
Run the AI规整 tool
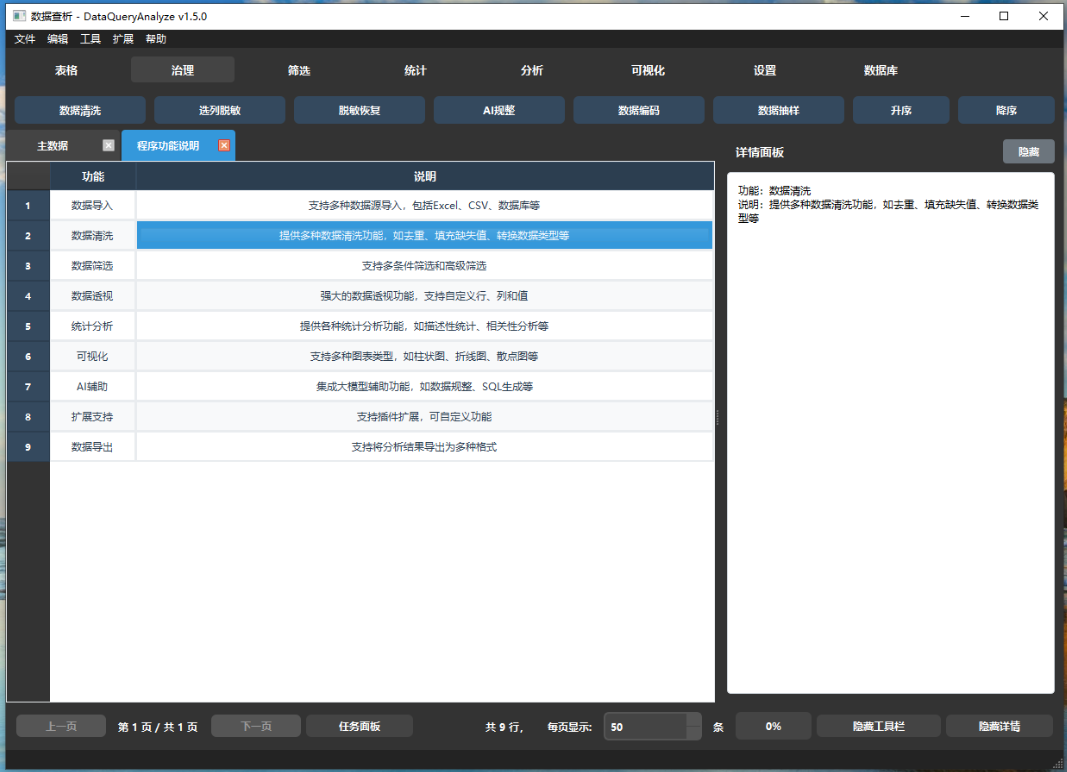tap(499, 110)
